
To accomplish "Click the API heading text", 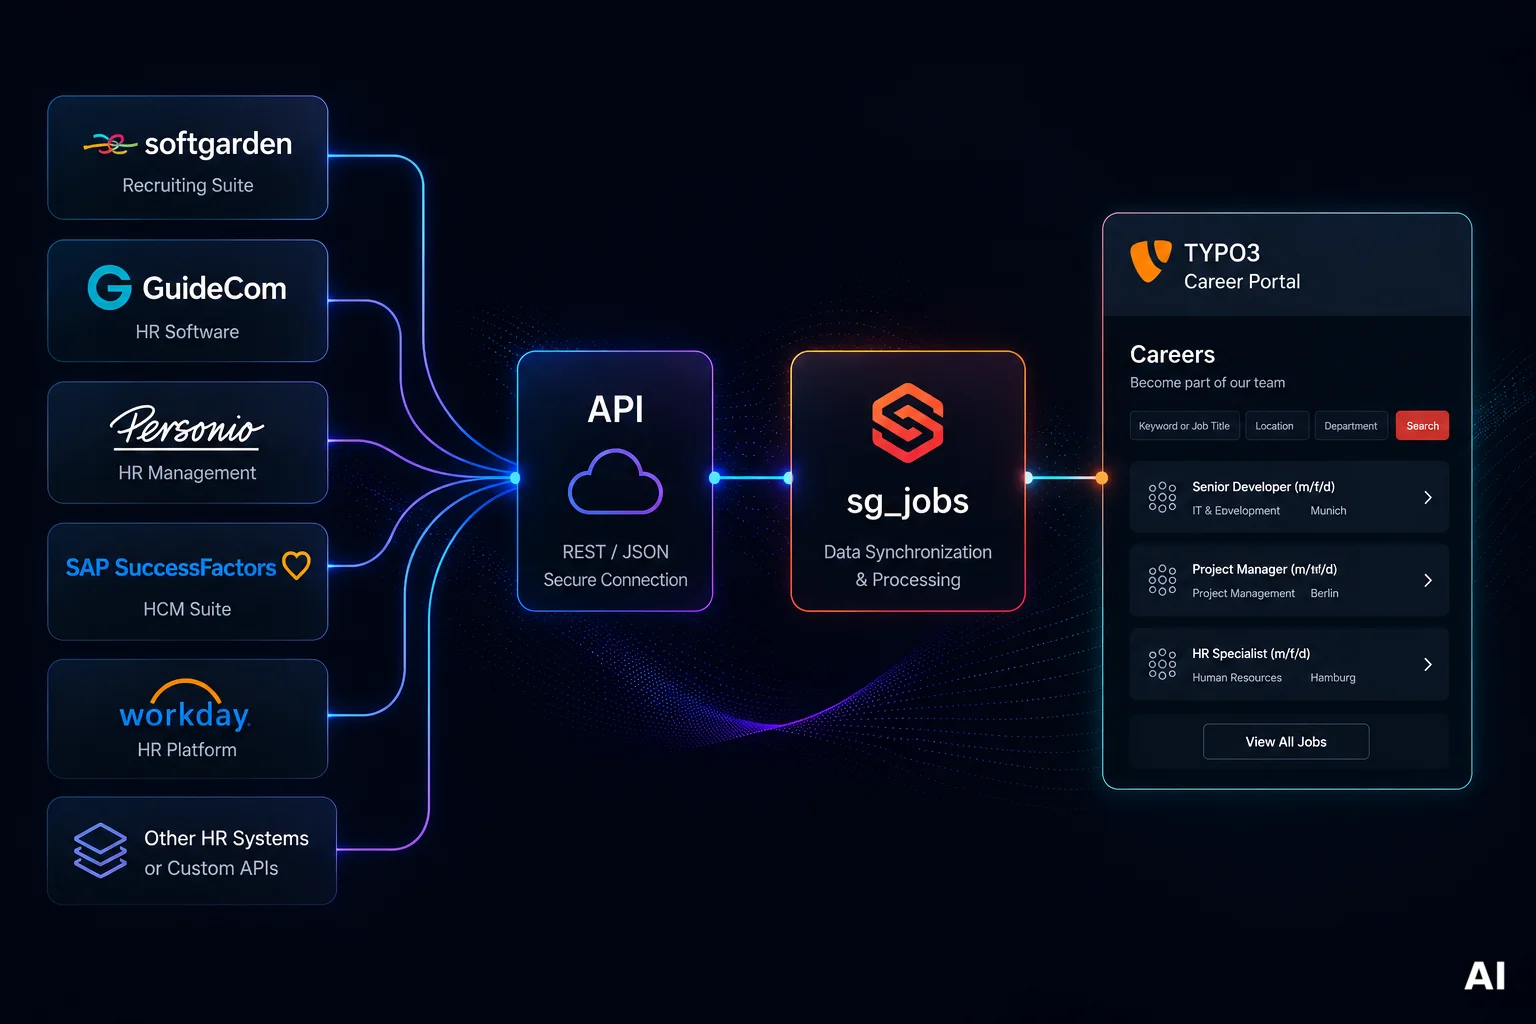I will pos(615,410).
